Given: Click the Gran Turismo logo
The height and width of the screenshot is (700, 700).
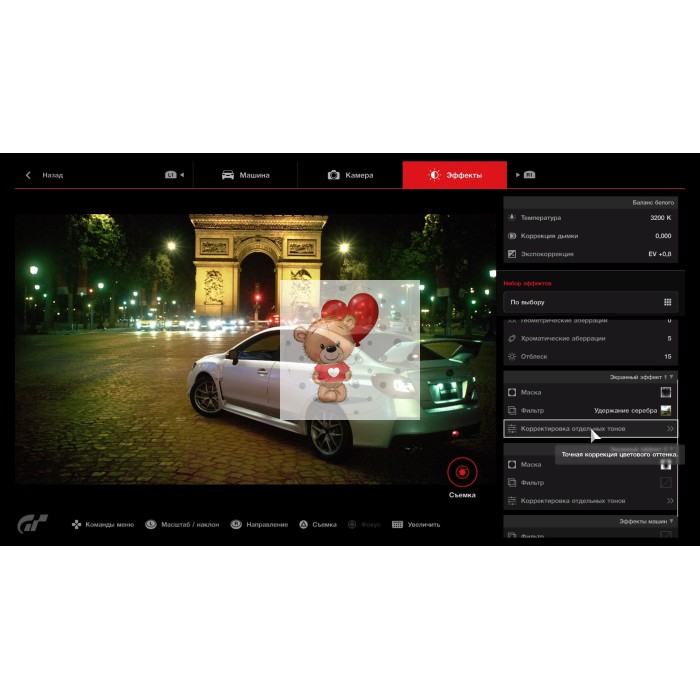Looking at the screenshot, I should pos(33,524).
